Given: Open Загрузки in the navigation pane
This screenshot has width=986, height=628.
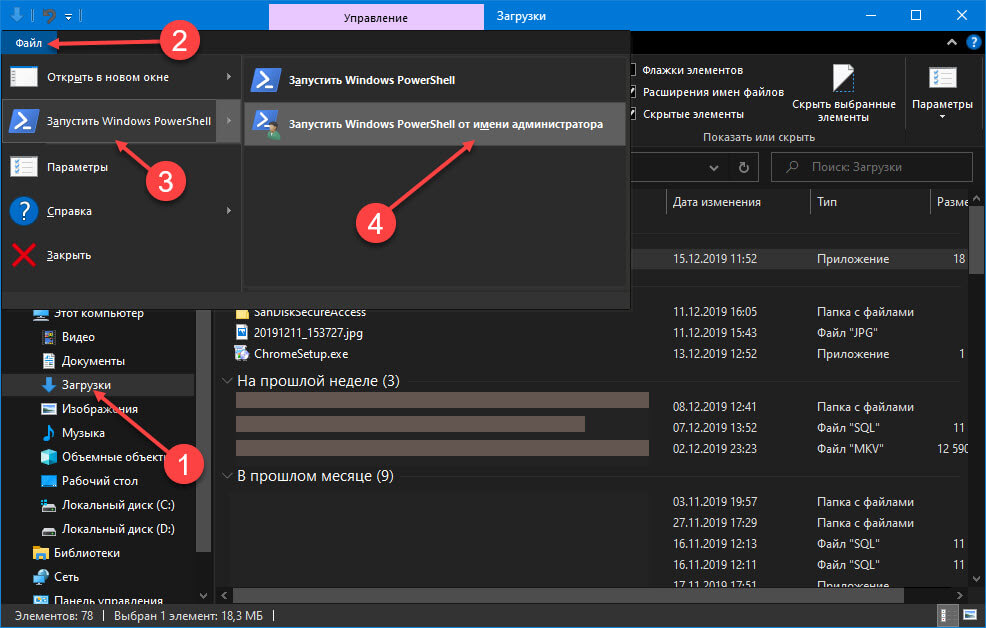Looking at the screenshot, I should pos(86,385).
